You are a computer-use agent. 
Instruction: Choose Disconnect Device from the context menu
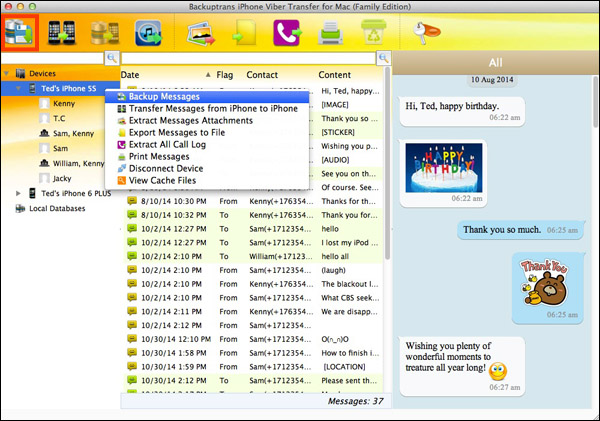pyautogui.click(x=207, y=168)
